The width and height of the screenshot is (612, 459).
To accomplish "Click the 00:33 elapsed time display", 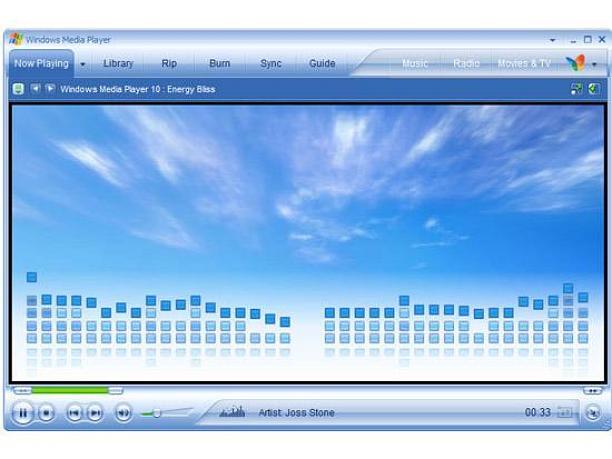I will [x=538, y=412].
